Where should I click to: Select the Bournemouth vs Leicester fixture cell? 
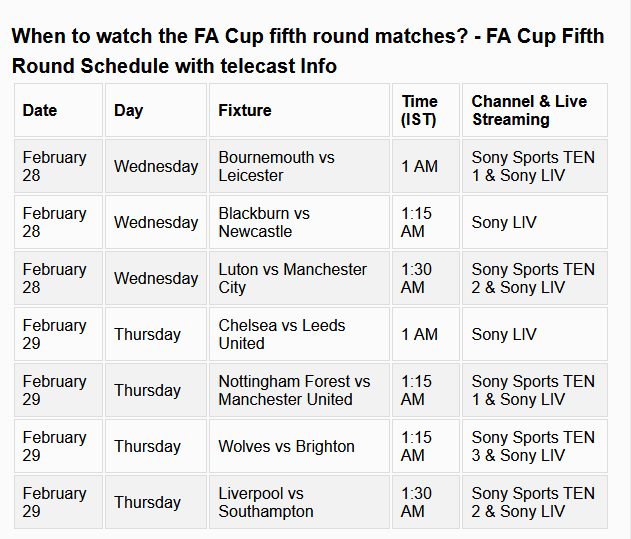tap(299, 166)
